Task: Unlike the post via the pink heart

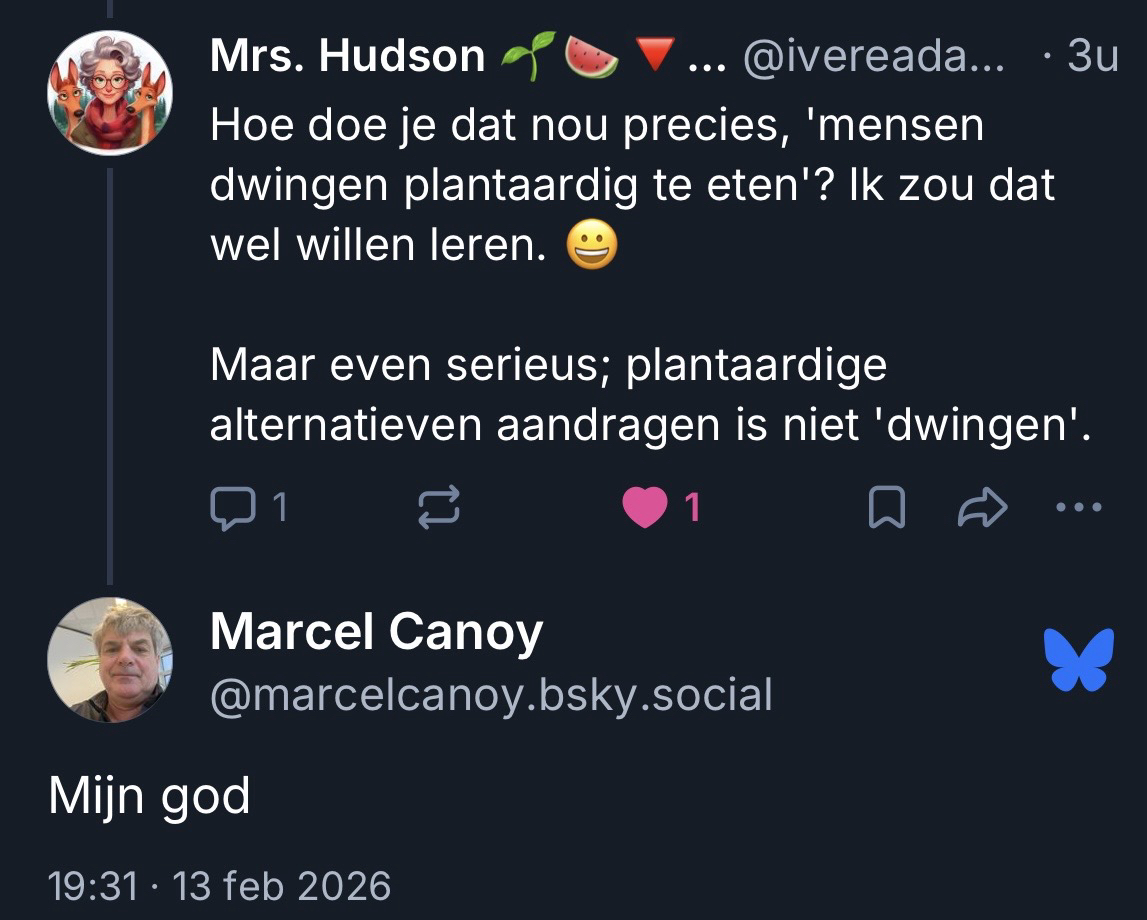Action: 644,509
